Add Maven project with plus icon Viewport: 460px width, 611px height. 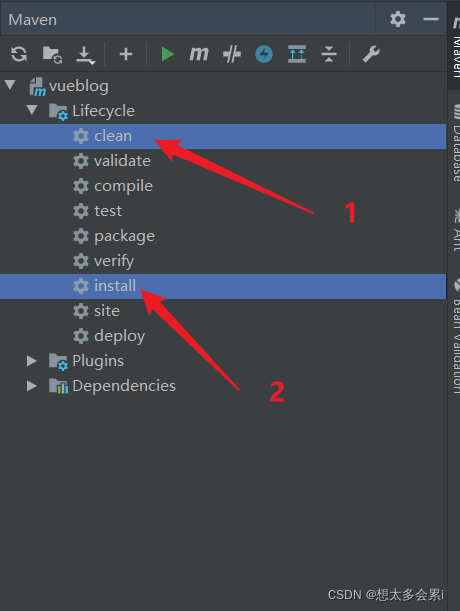click(126, 54)
